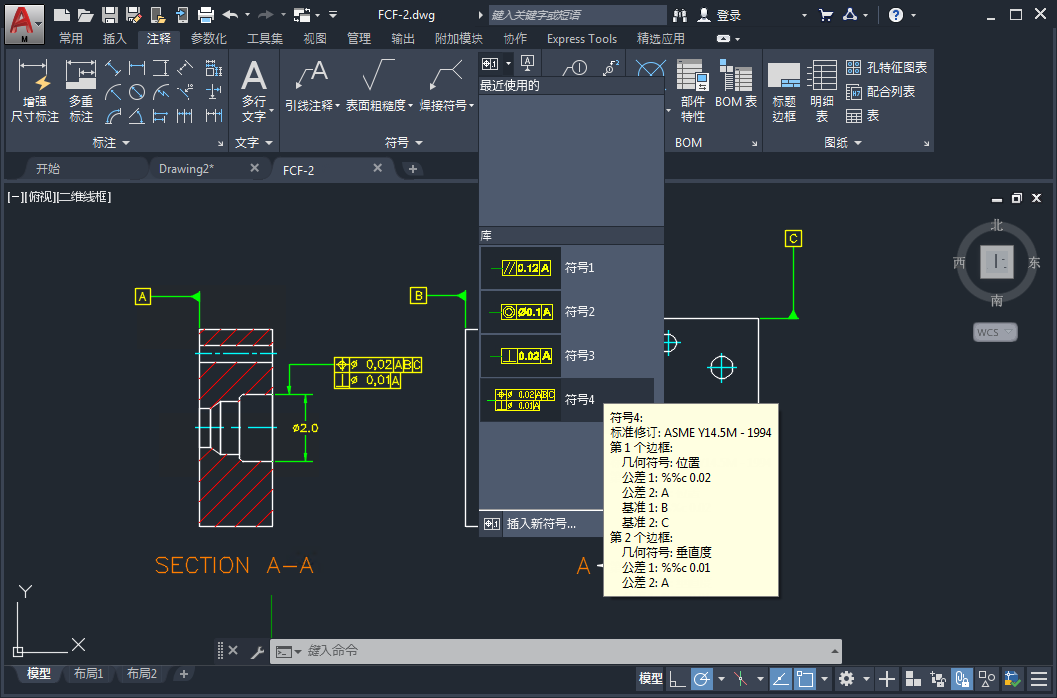Select the Leader Note (引线注释) tool
The width and height of the screenshot is (1057, 698).
(312, 86)
